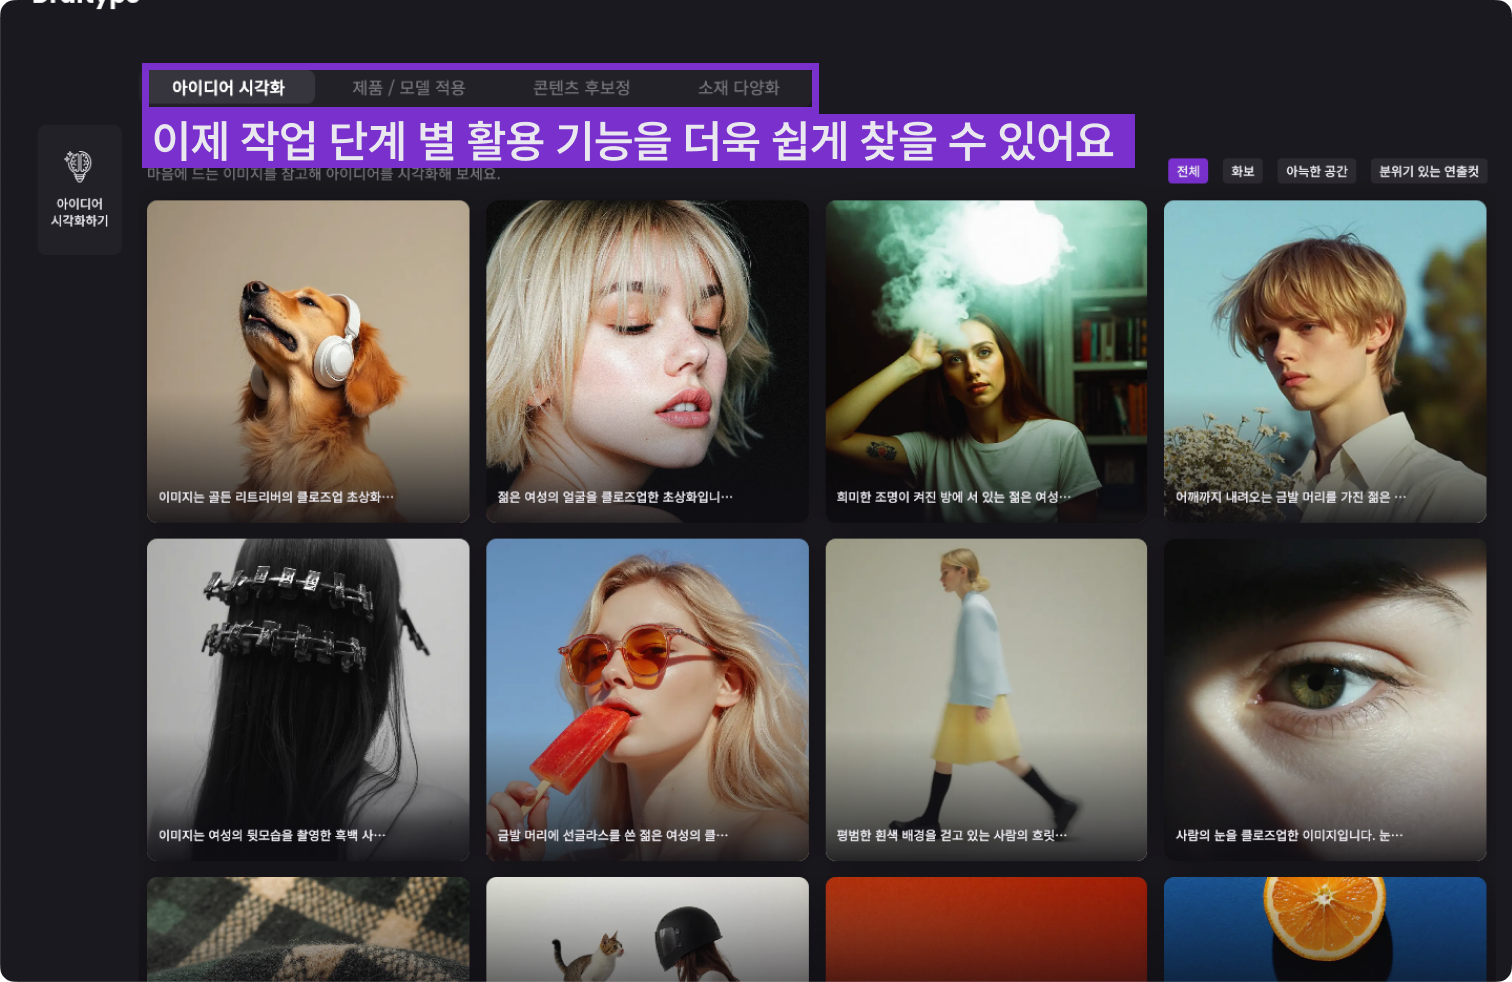
Task: Click caption '희미한 조명이 켜진 방에 서 있는 젊은 여성…'
Action: coord(953,497)
